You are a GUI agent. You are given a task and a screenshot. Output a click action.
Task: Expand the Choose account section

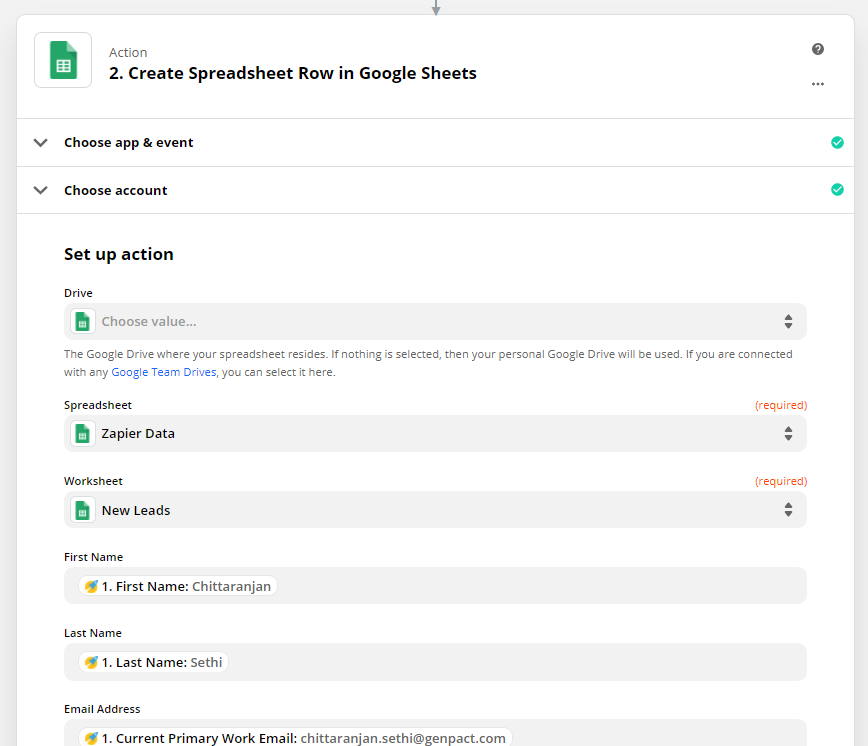click(x=40, y=190)
